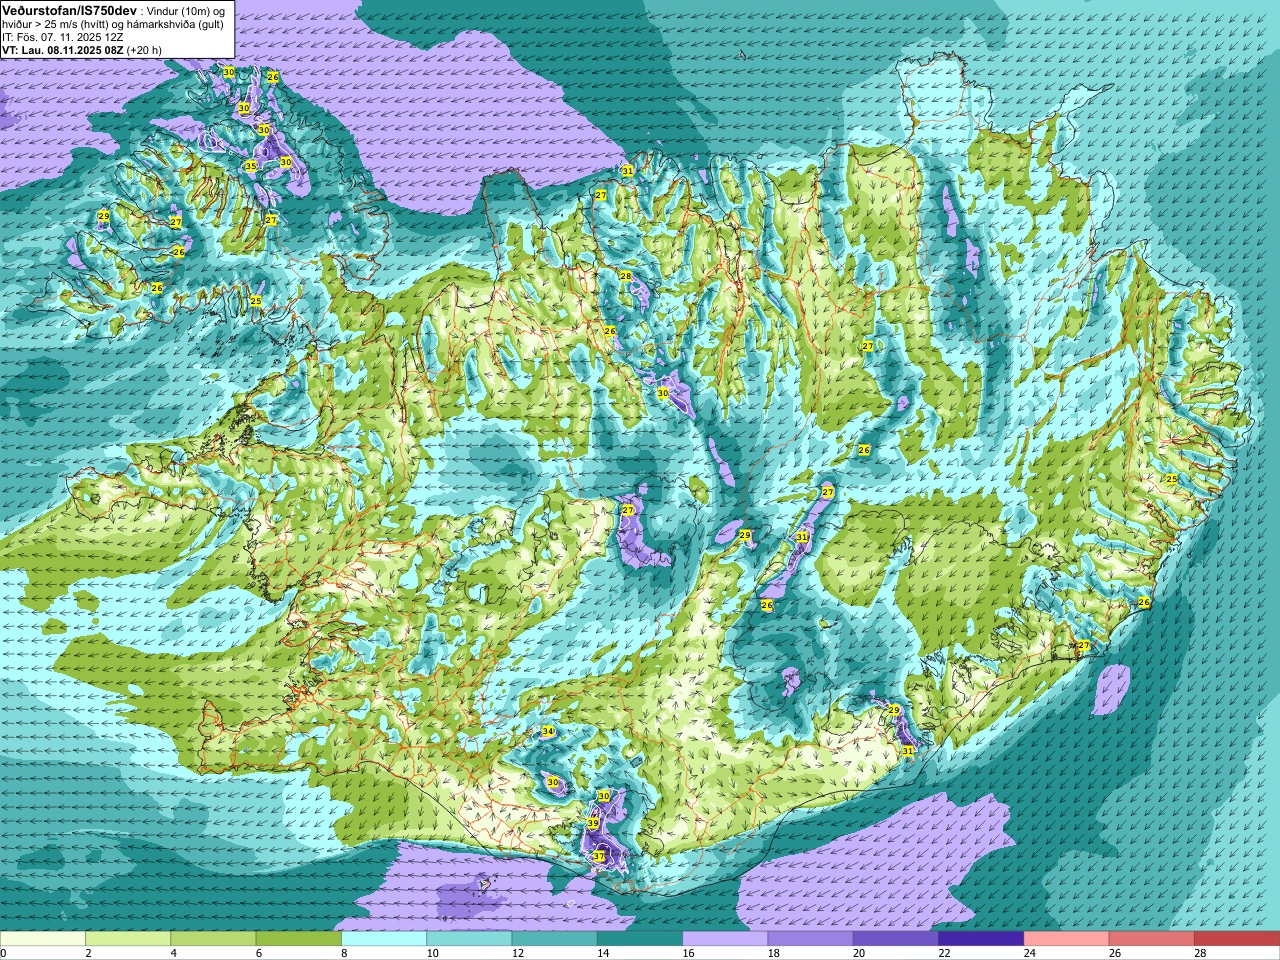Image resolution: width=1280 pixels, height=960 pixels.
Task: Click the legend scale number 24
Action: [x=1030, y=954]
